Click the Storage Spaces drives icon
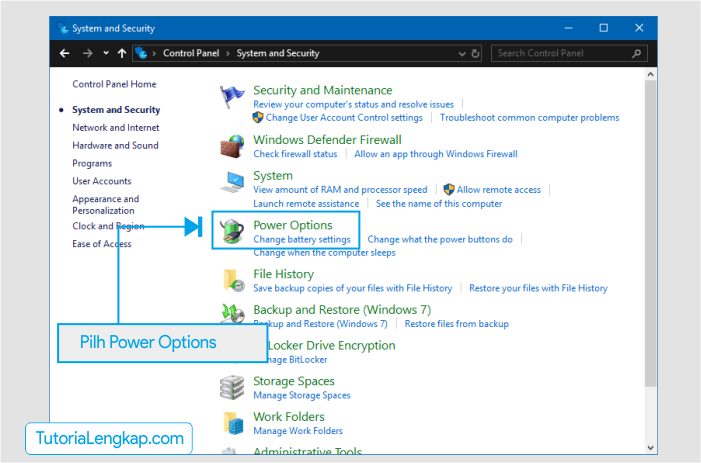The width and height of the screenshot is (701, 463). tap(232, 387)
